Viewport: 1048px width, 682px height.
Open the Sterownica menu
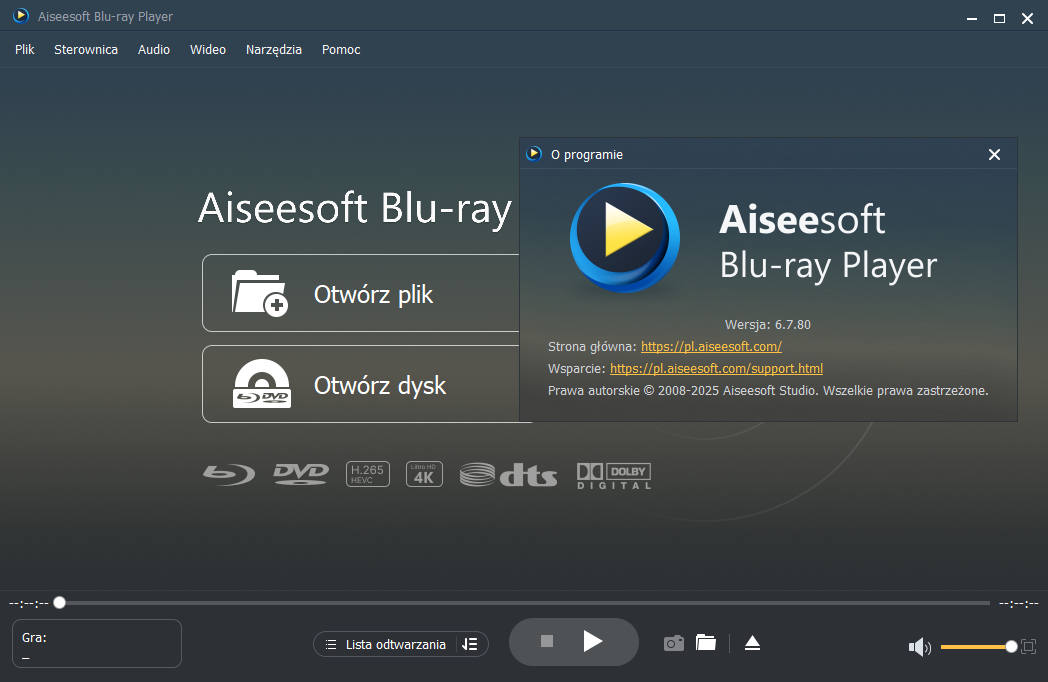86,49
